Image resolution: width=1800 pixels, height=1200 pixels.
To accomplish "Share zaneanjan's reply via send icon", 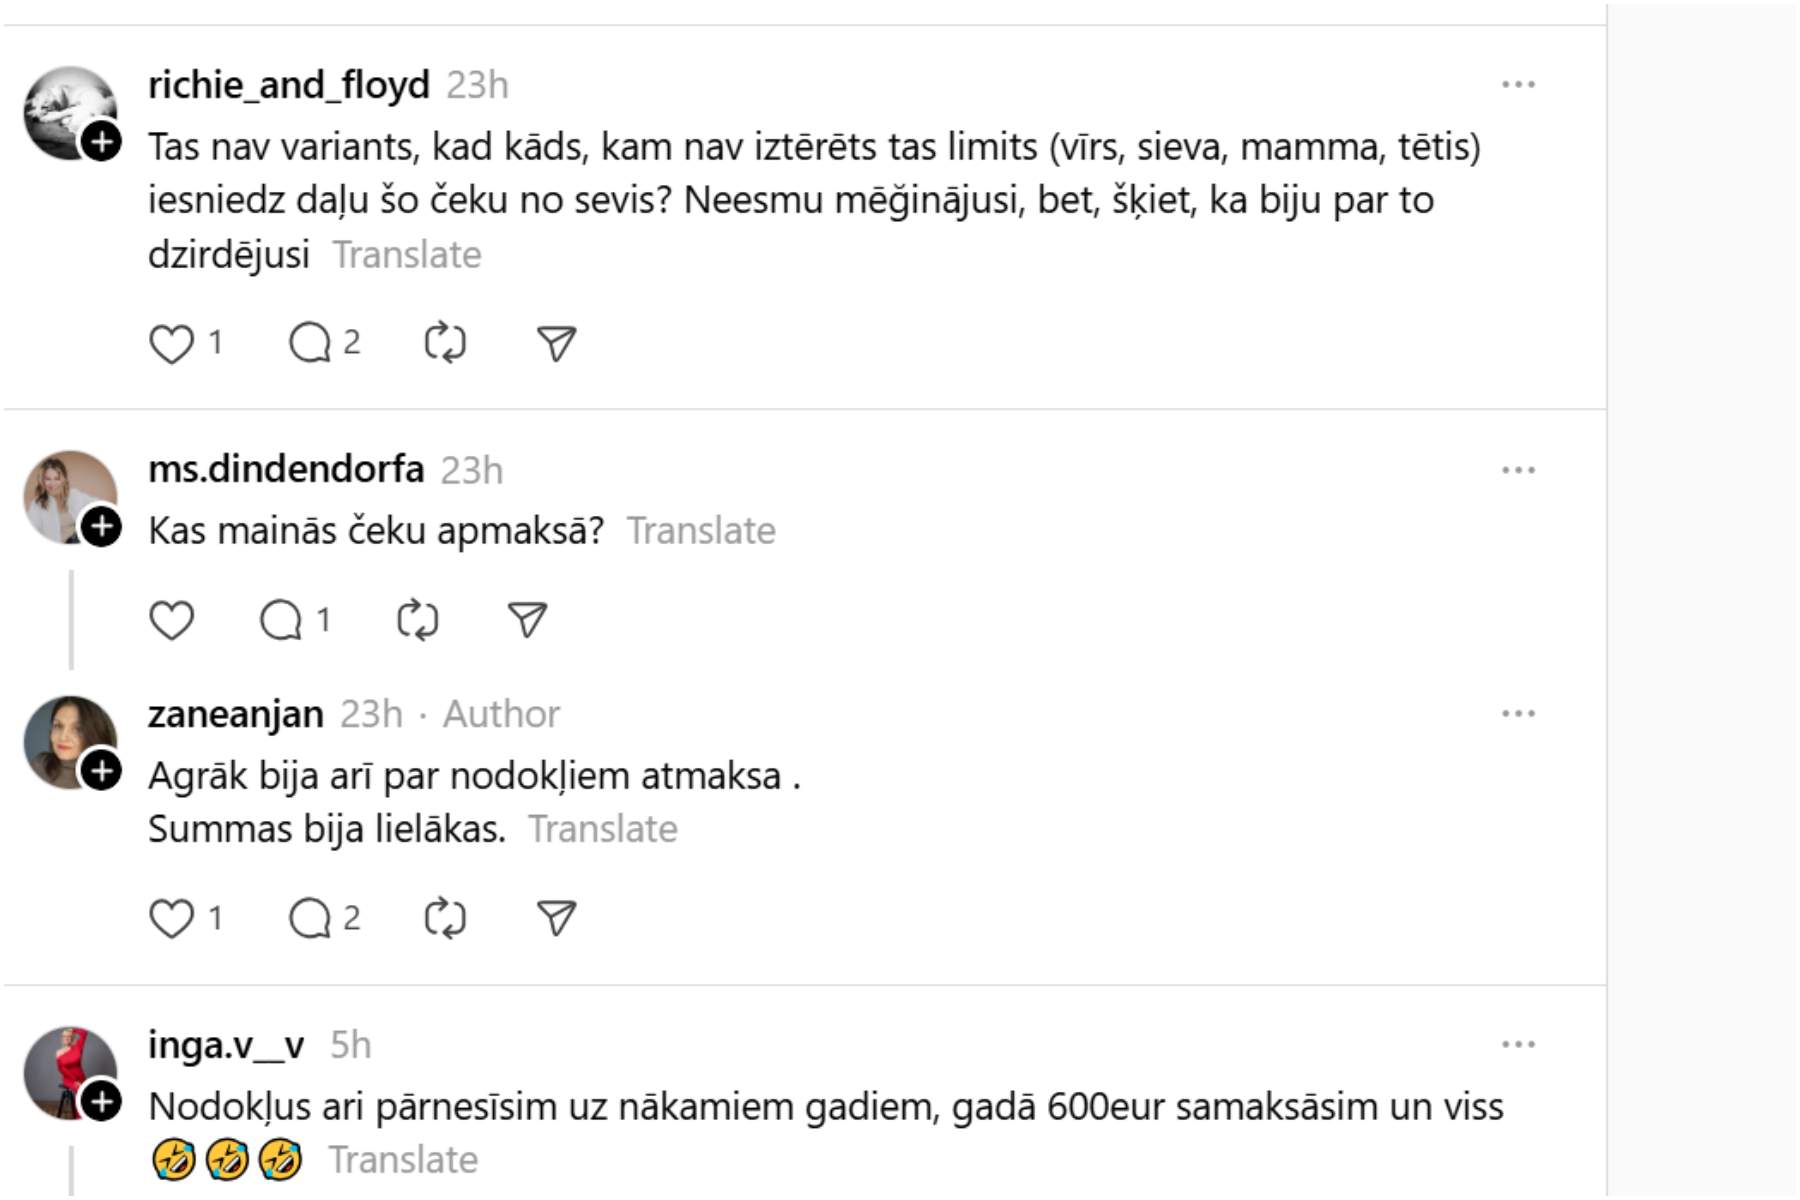I will (556, 919).
